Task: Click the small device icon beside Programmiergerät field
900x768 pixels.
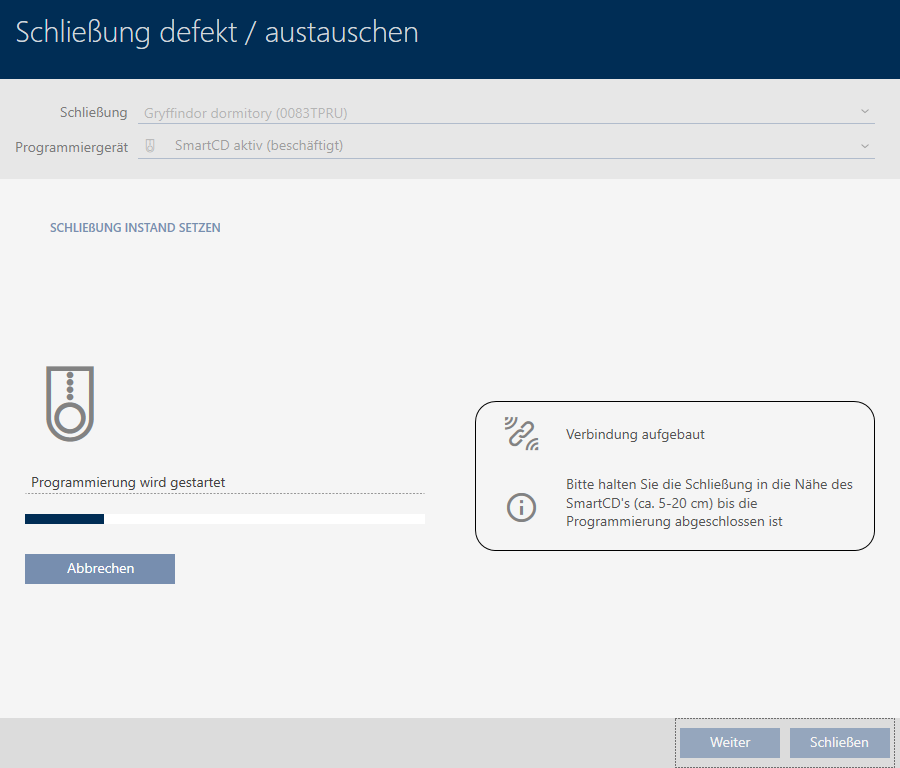Action: tap(150, 146)
